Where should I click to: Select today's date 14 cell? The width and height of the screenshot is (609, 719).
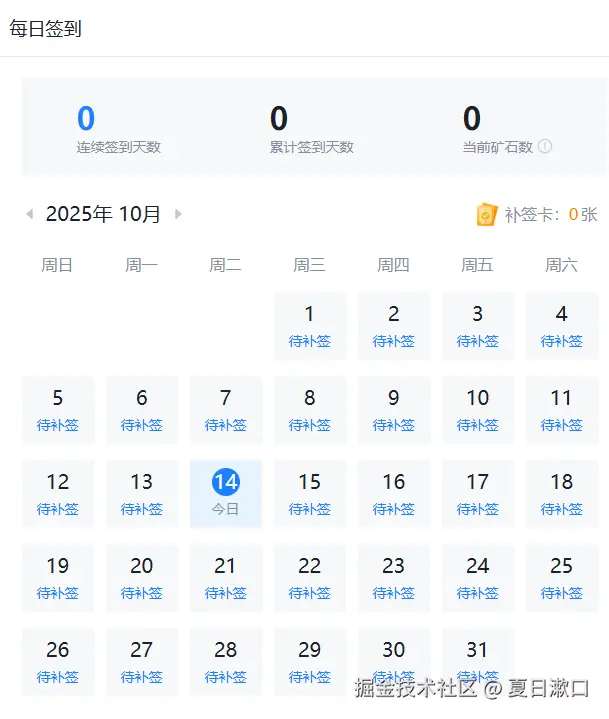(x=226, y=493)
